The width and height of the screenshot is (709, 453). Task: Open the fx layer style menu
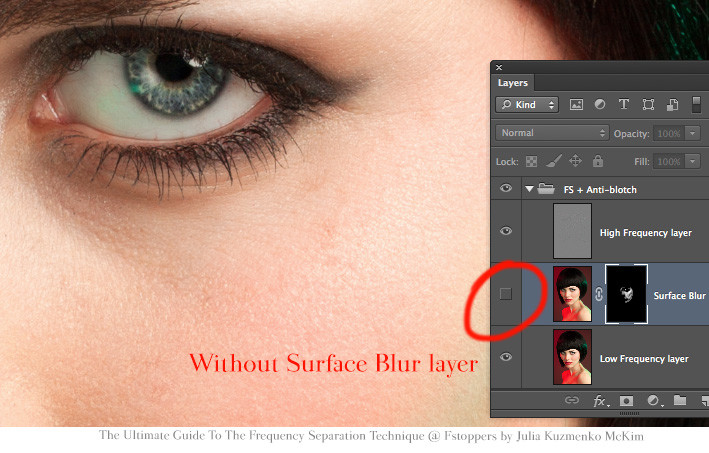tap(601, 401)
